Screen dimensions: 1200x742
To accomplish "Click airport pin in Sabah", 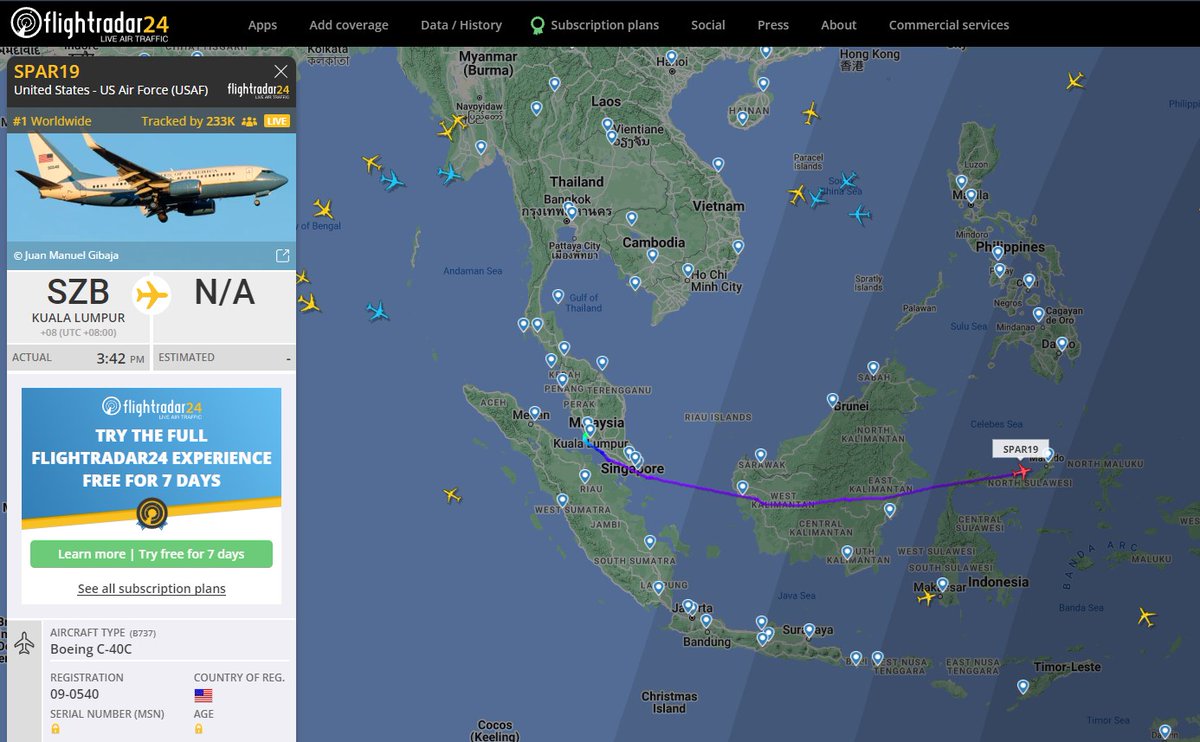I will (873, 368).
